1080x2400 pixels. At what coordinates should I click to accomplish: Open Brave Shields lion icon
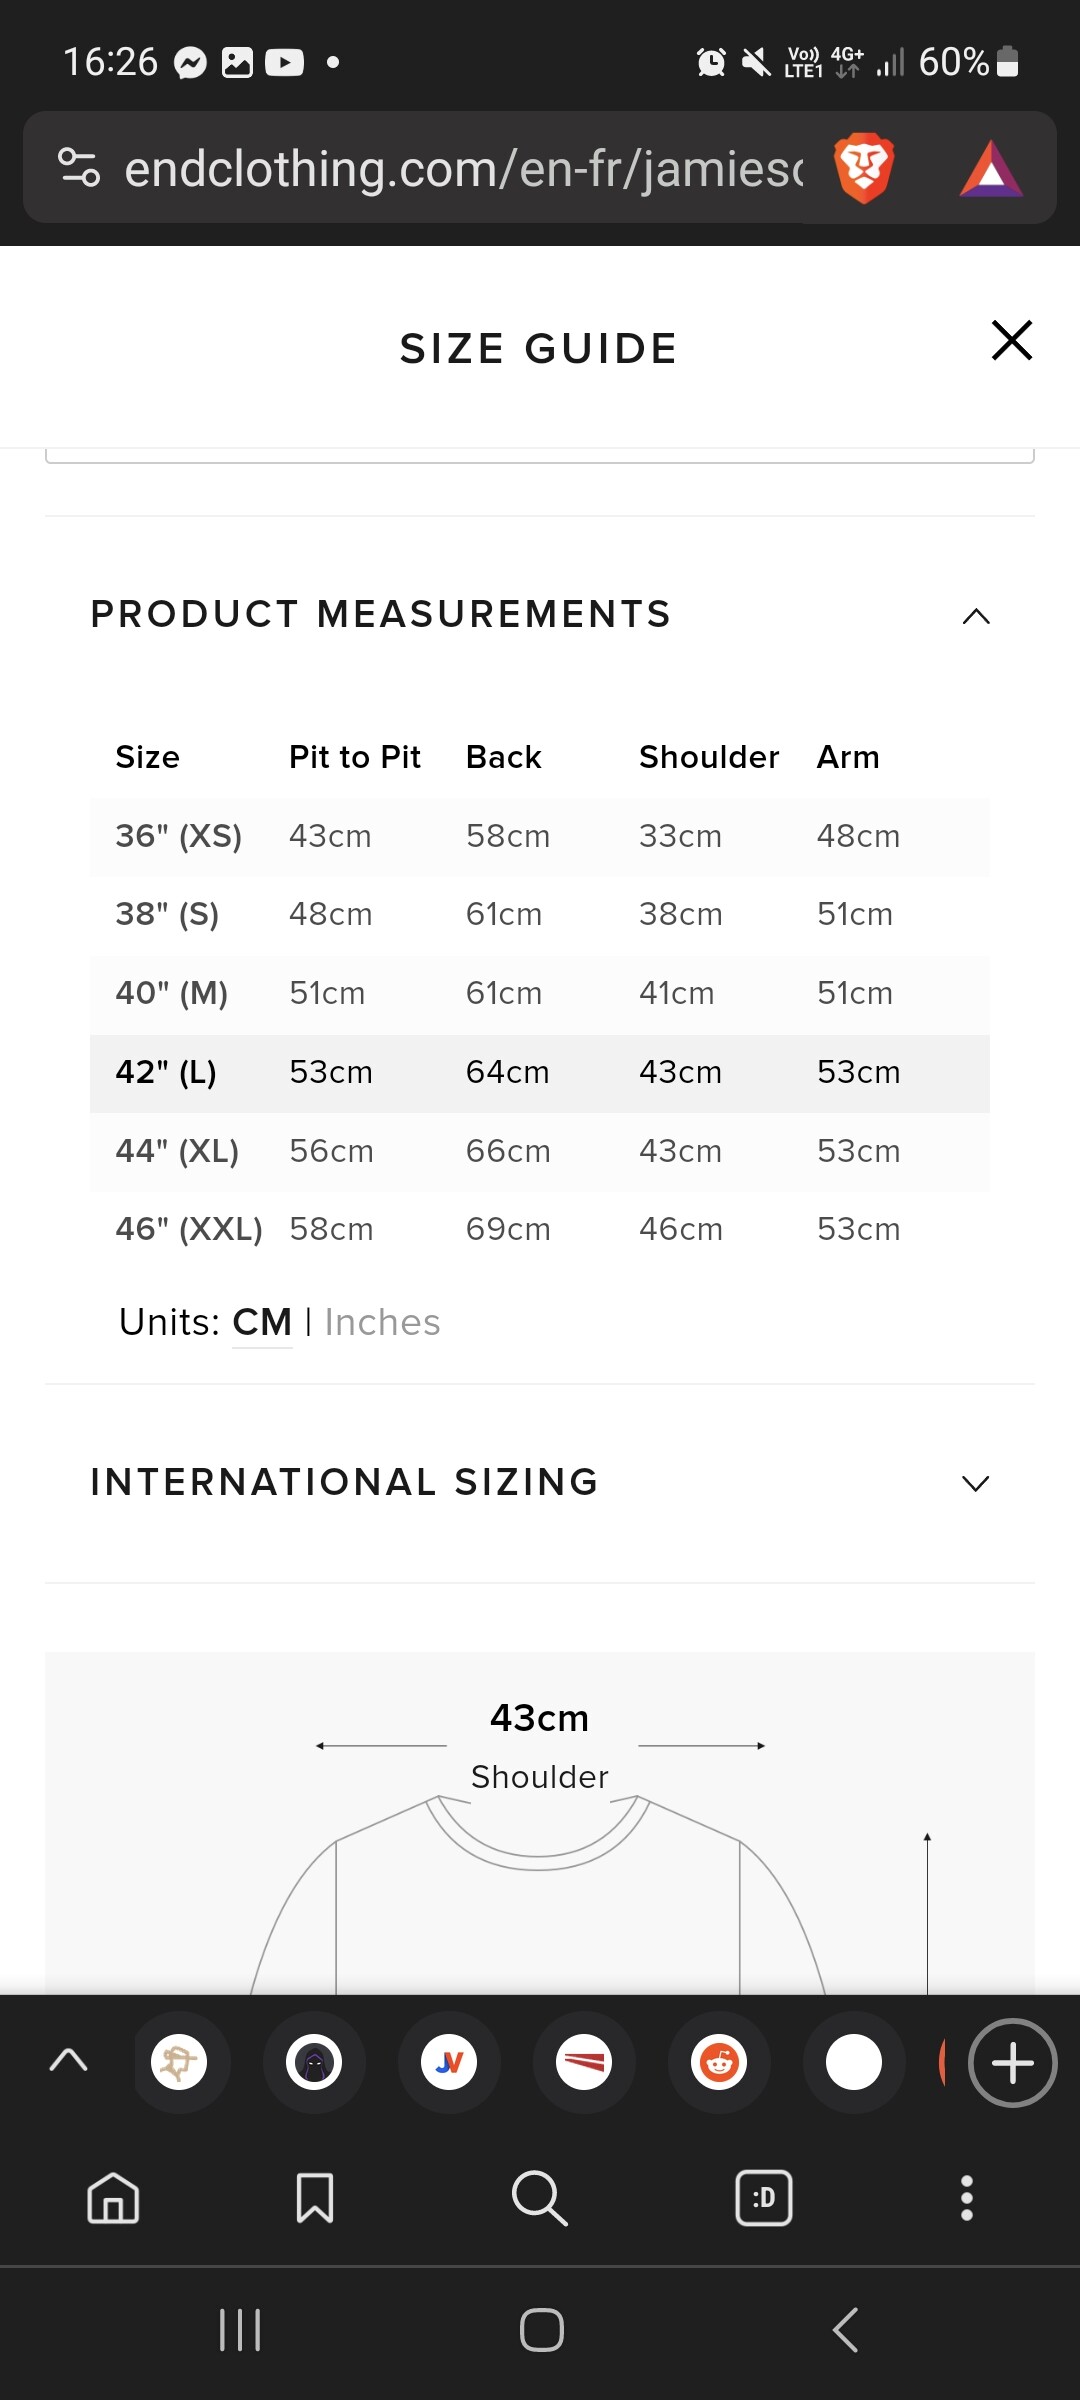click(863, 167)
